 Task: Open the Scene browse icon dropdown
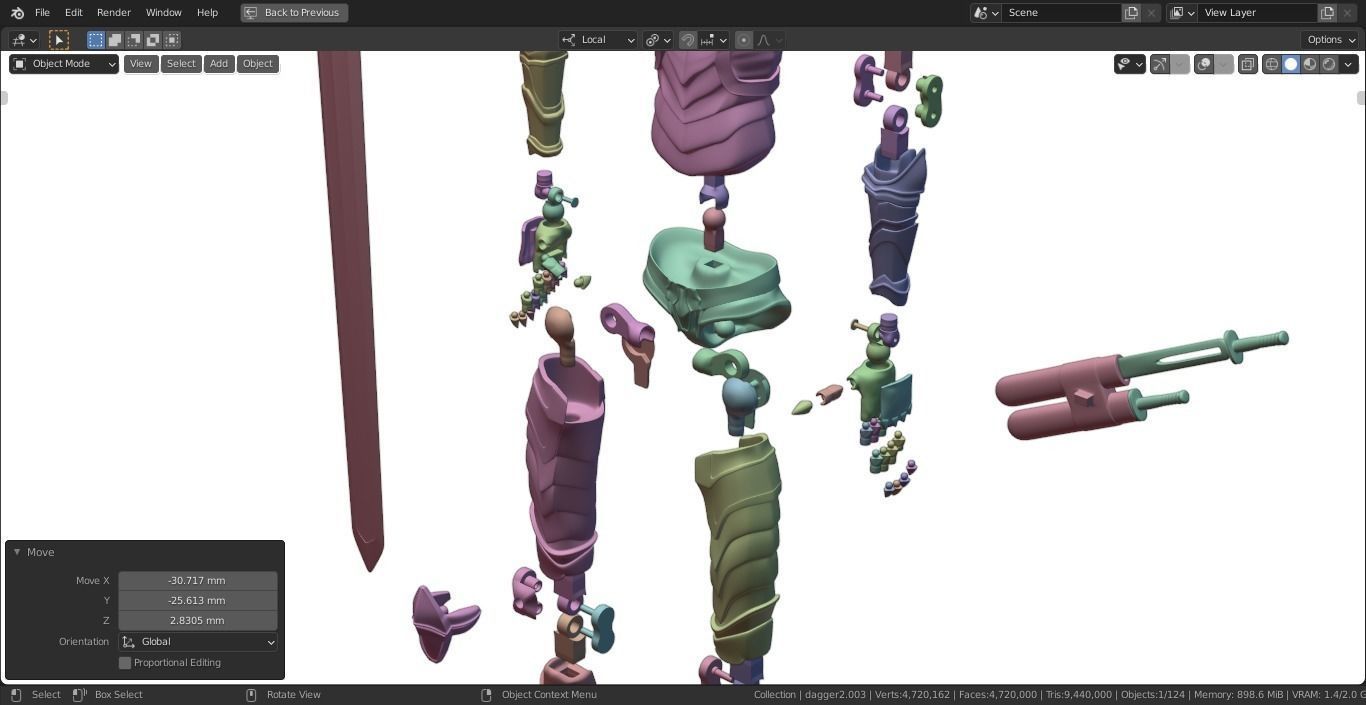(x=987, y=13)
